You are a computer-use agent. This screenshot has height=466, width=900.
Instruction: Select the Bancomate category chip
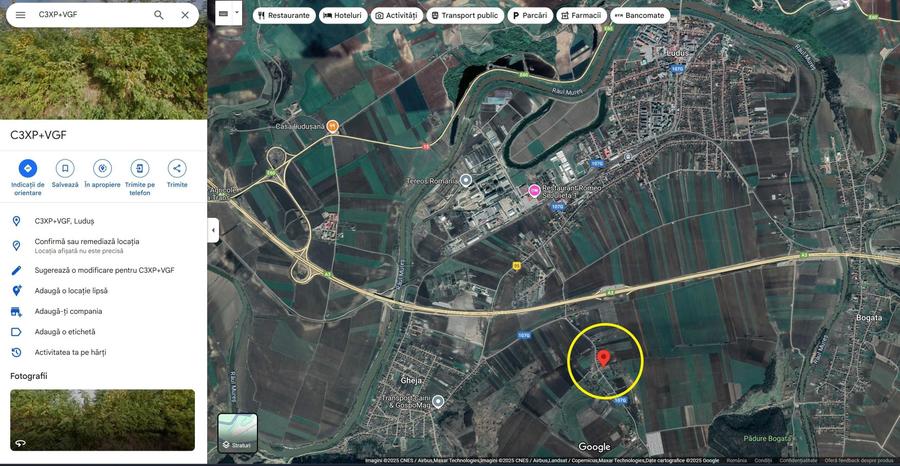pyautogui.click(x=639, y=15)
